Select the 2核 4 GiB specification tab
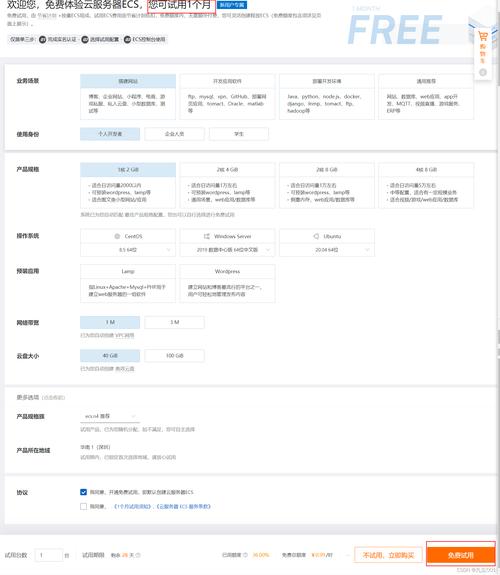This screenshot has height=575, width=500. tap(227, 169)
